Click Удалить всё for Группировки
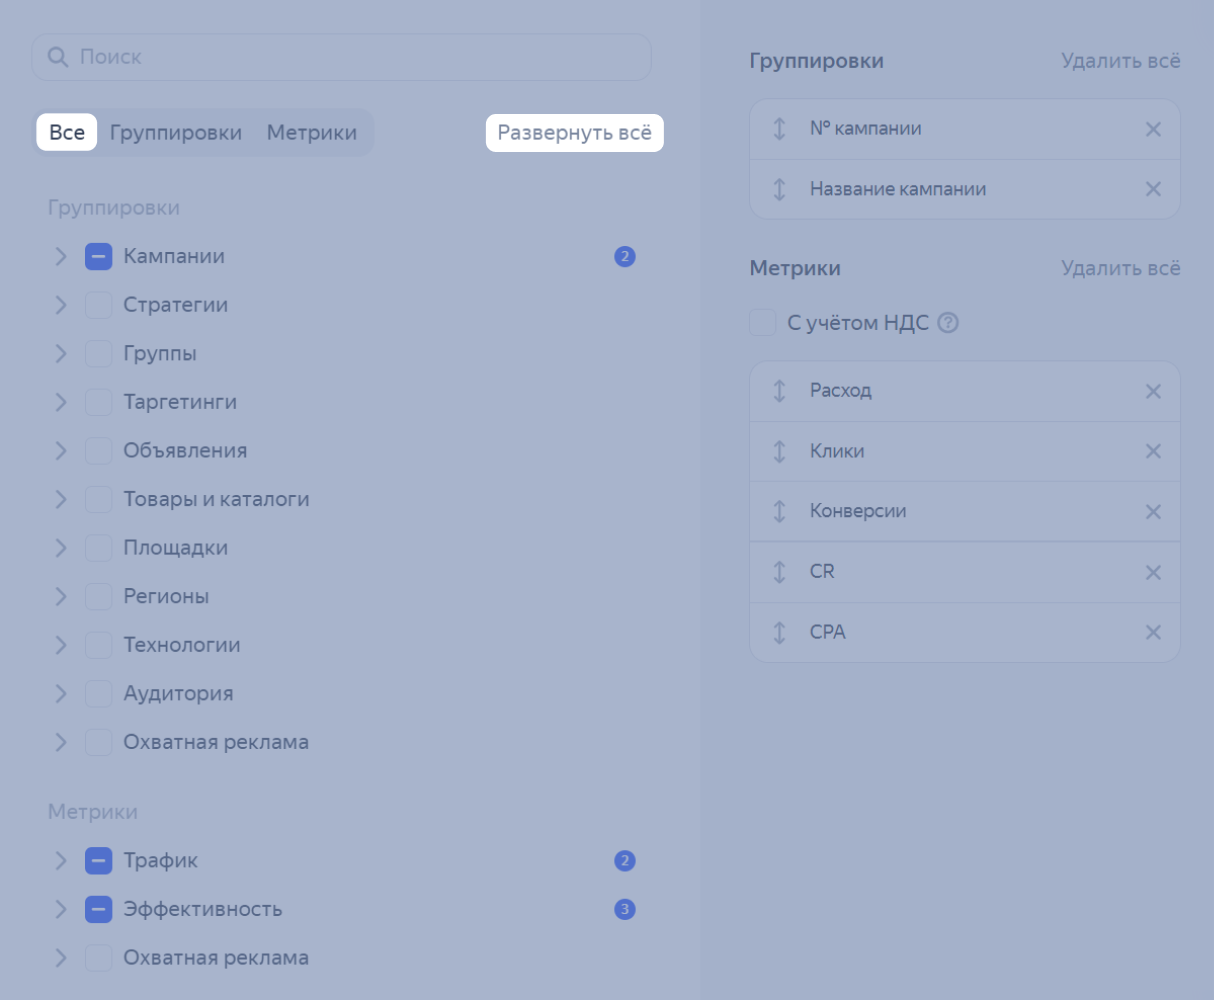Screen dimensions: 1214x1000 pyautogui.click(x=1120, y=61)
